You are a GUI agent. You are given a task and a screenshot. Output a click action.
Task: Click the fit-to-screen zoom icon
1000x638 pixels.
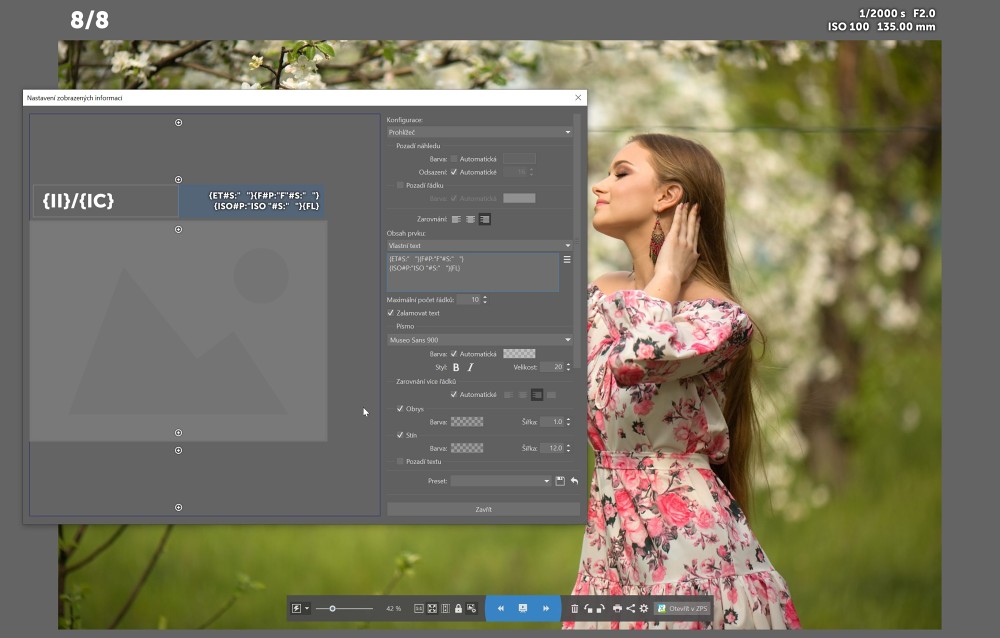(432, 609)
